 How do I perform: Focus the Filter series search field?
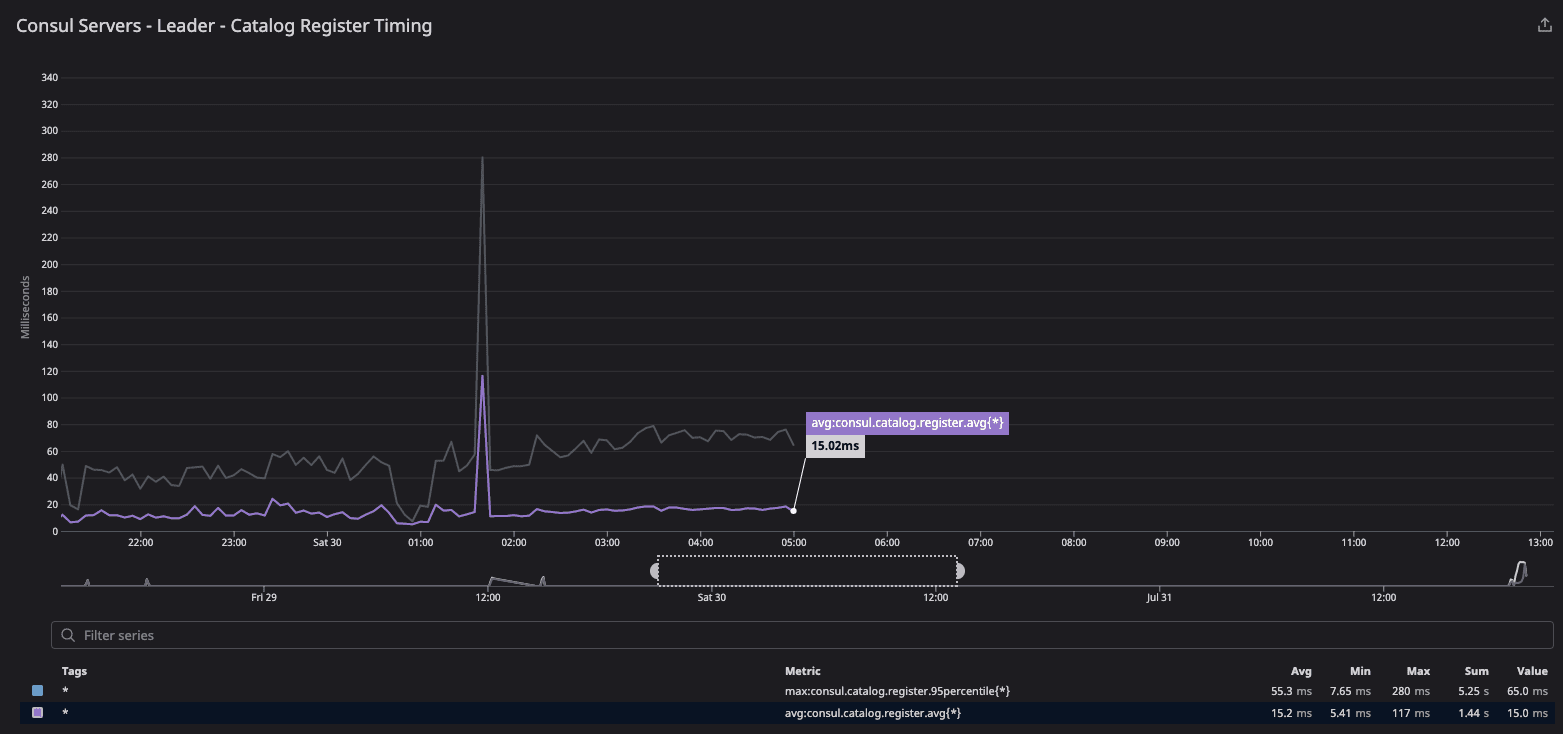800,635
